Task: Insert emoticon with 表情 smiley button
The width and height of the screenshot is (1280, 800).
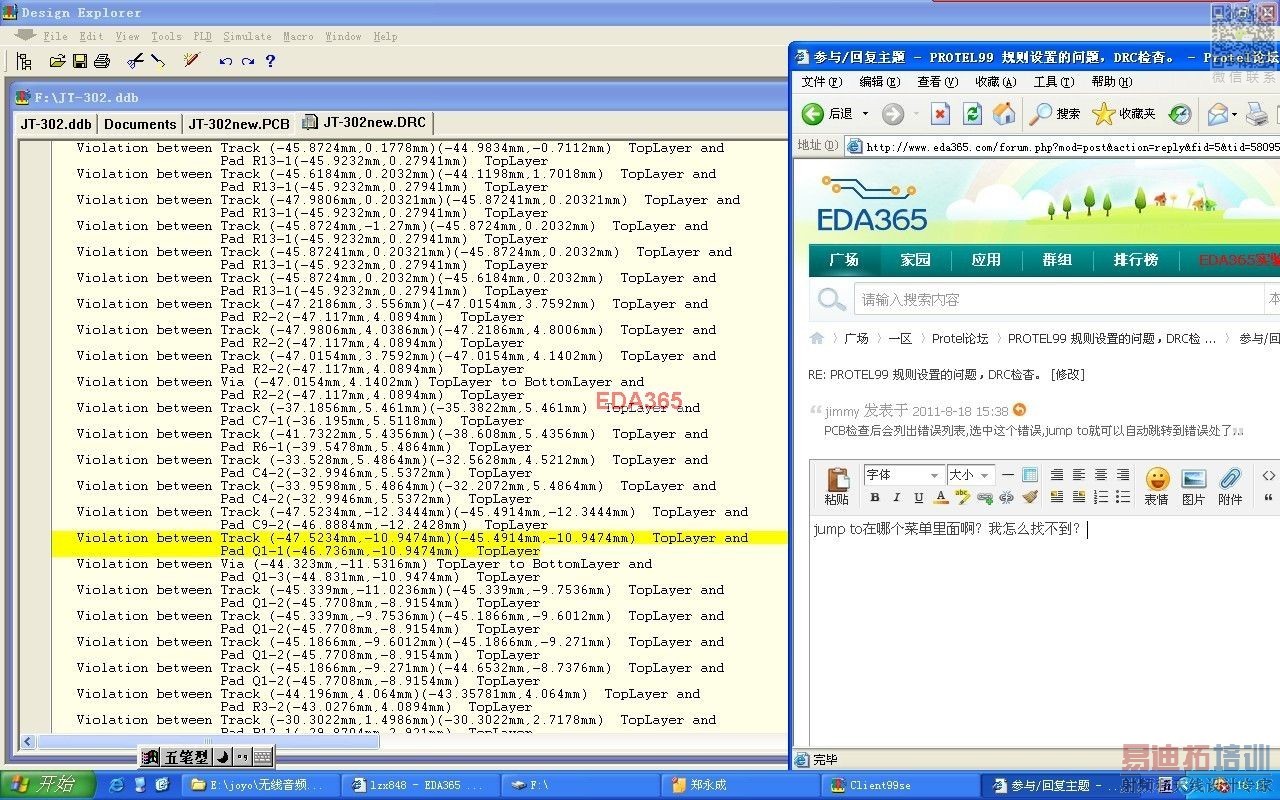Action: [x=1156, y=486]
